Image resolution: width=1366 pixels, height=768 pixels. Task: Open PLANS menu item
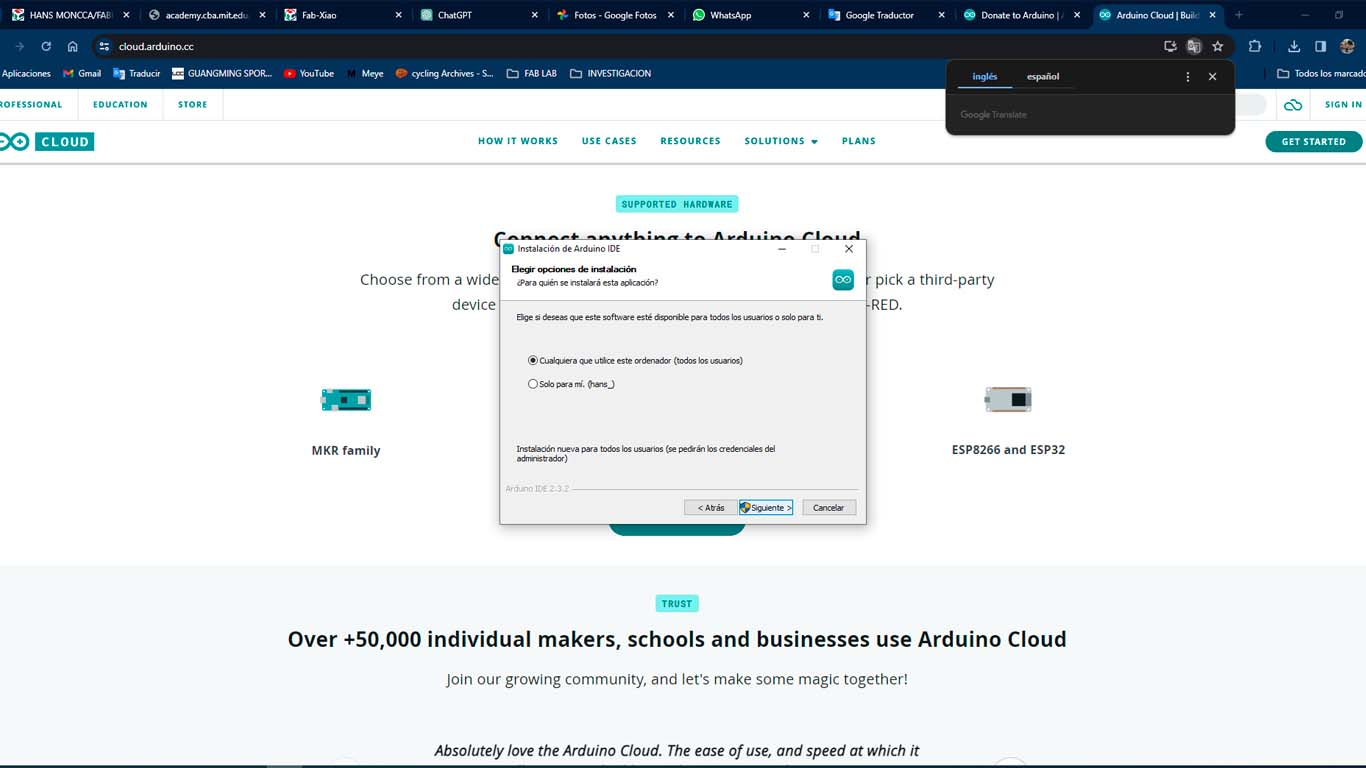click(x=859, y=141)
